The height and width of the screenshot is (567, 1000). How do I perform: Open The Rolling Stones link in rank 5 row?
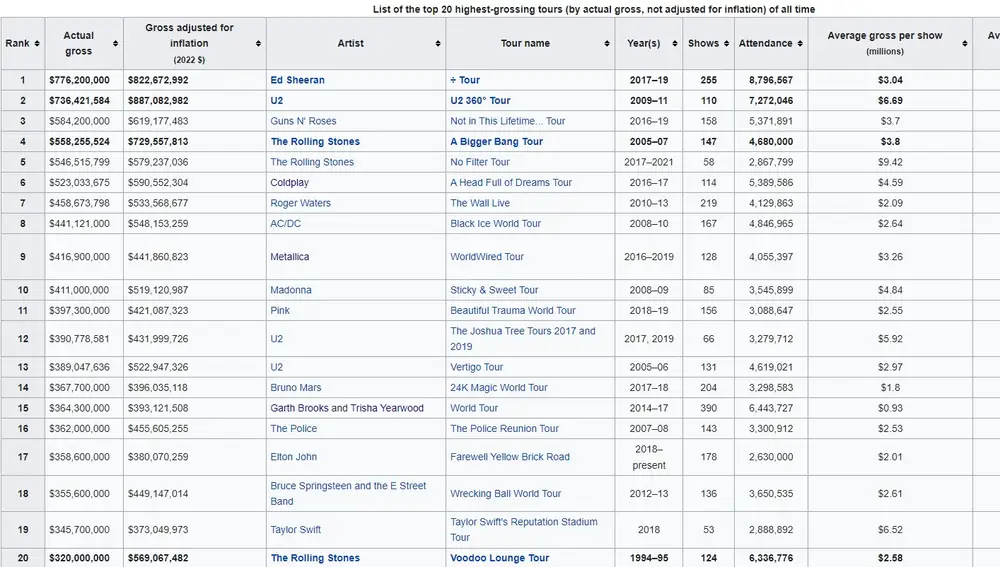[312, 162]
